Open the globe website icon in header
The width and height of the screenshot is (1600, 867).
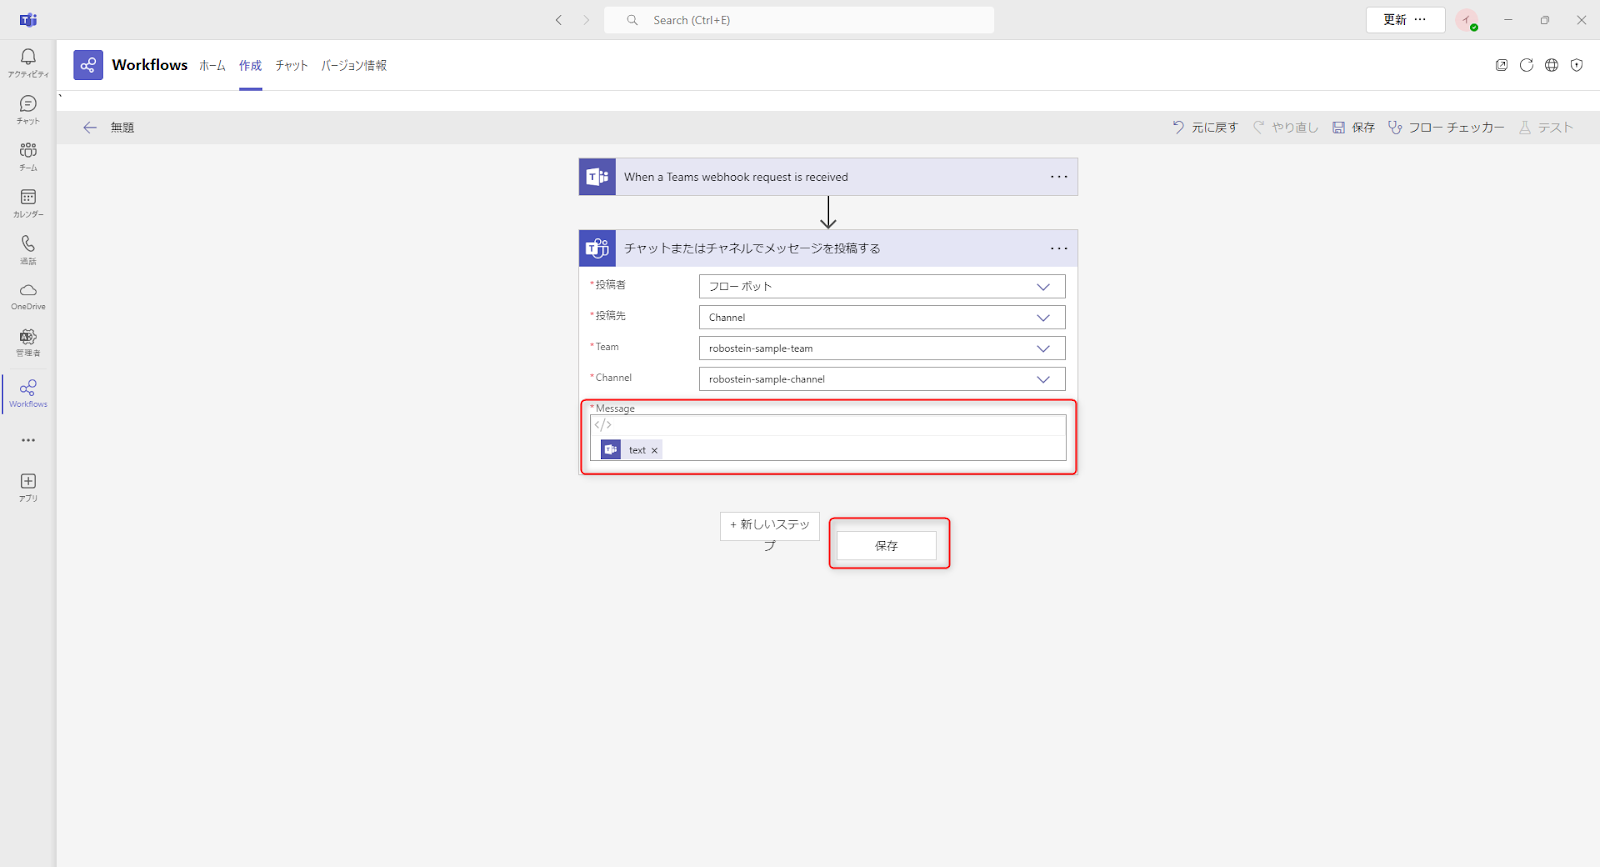1551,65
